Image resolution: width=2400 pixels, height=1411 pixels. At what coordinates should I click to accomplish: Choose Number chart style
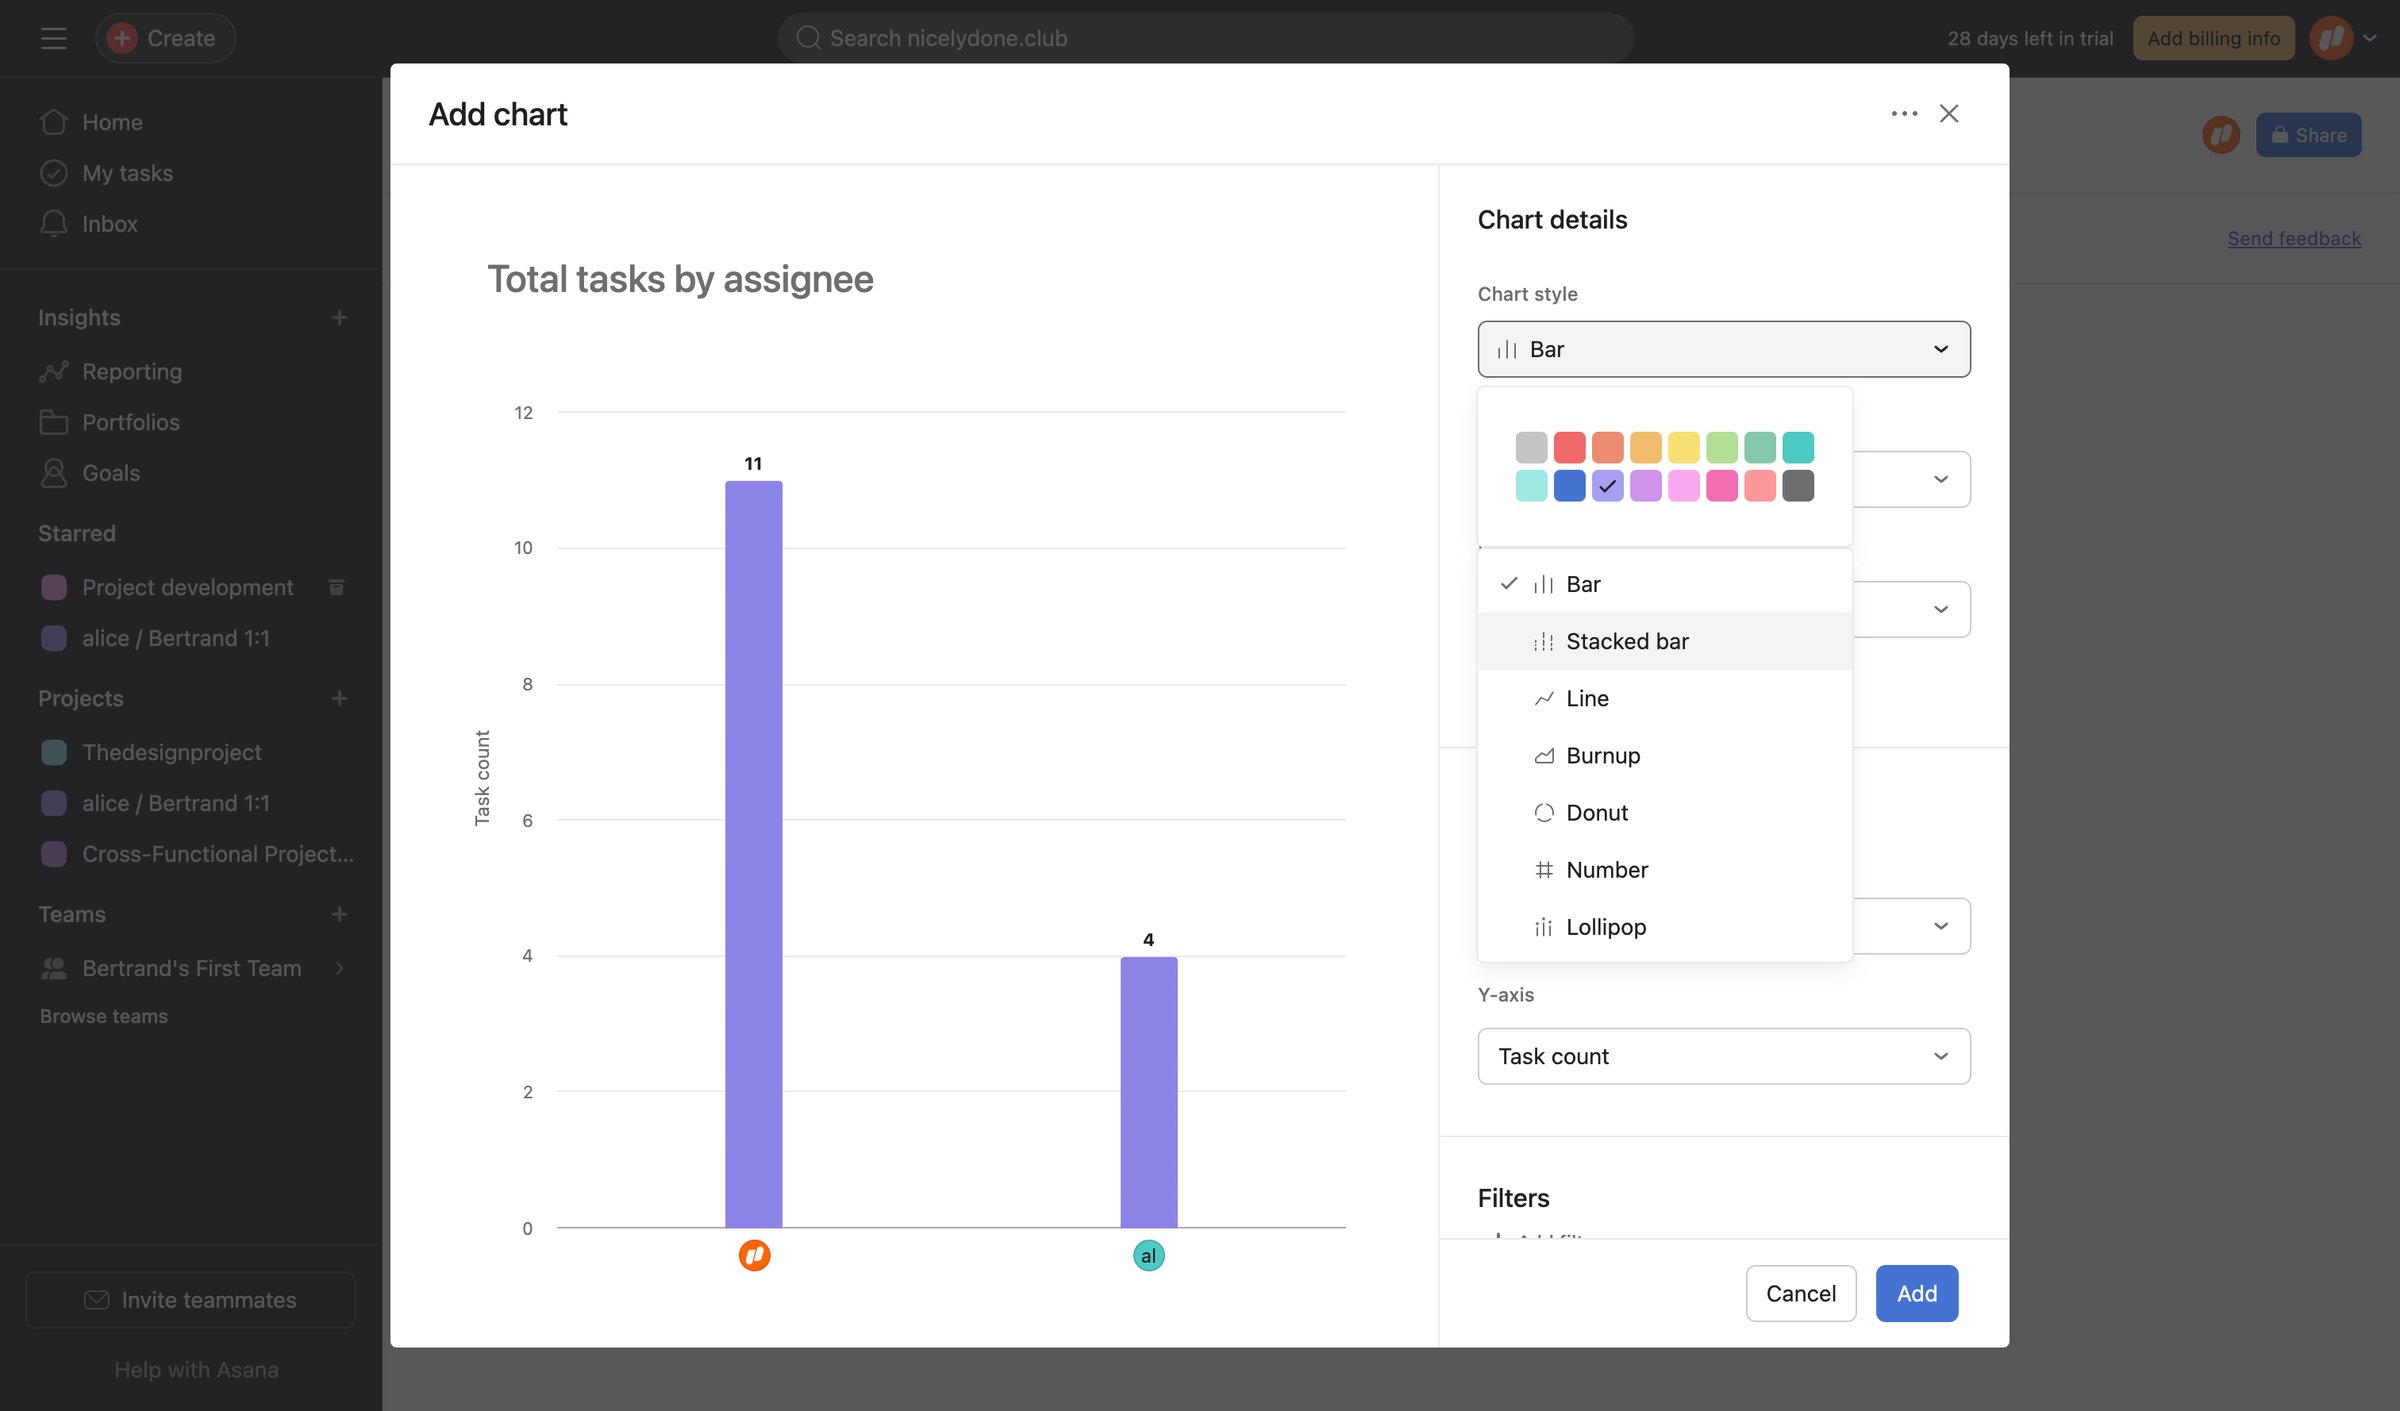click(1665, 869)
